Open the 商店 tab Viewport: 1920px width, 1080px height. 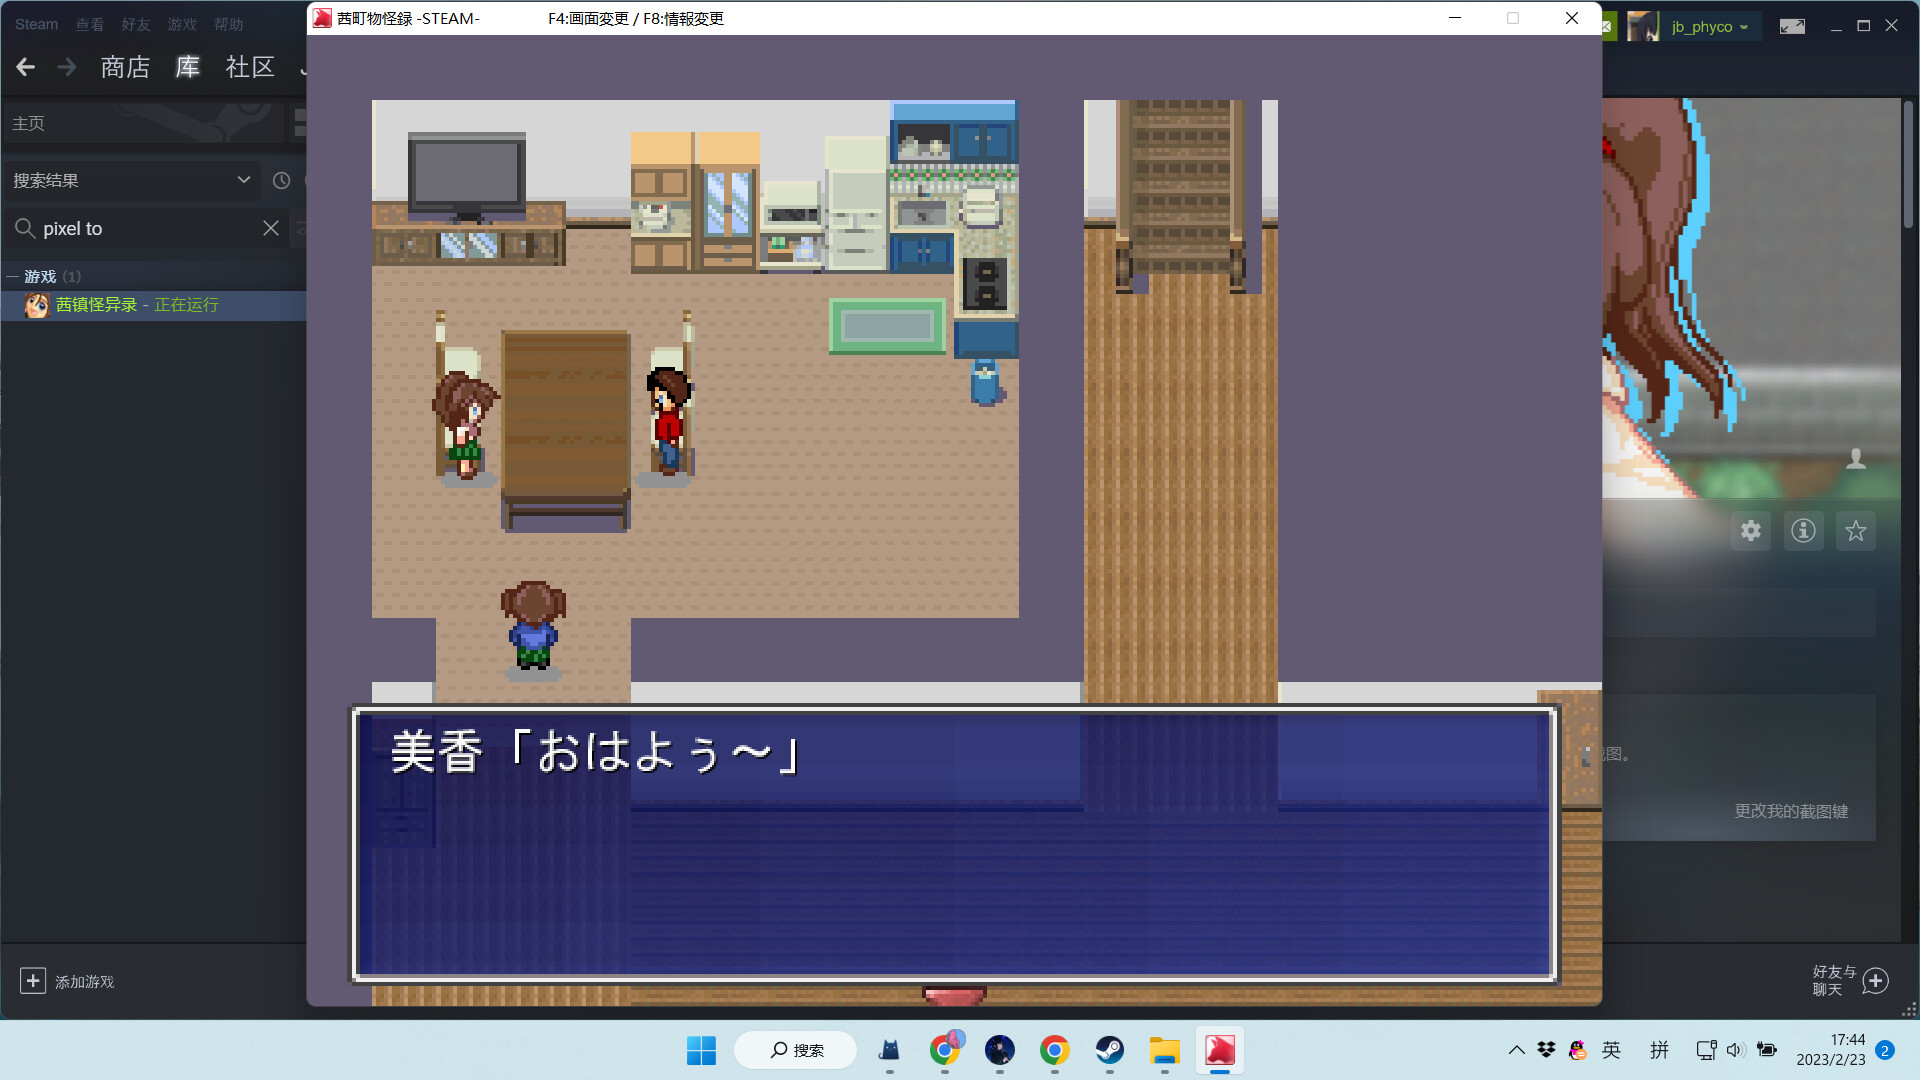(x=125, y=67)
